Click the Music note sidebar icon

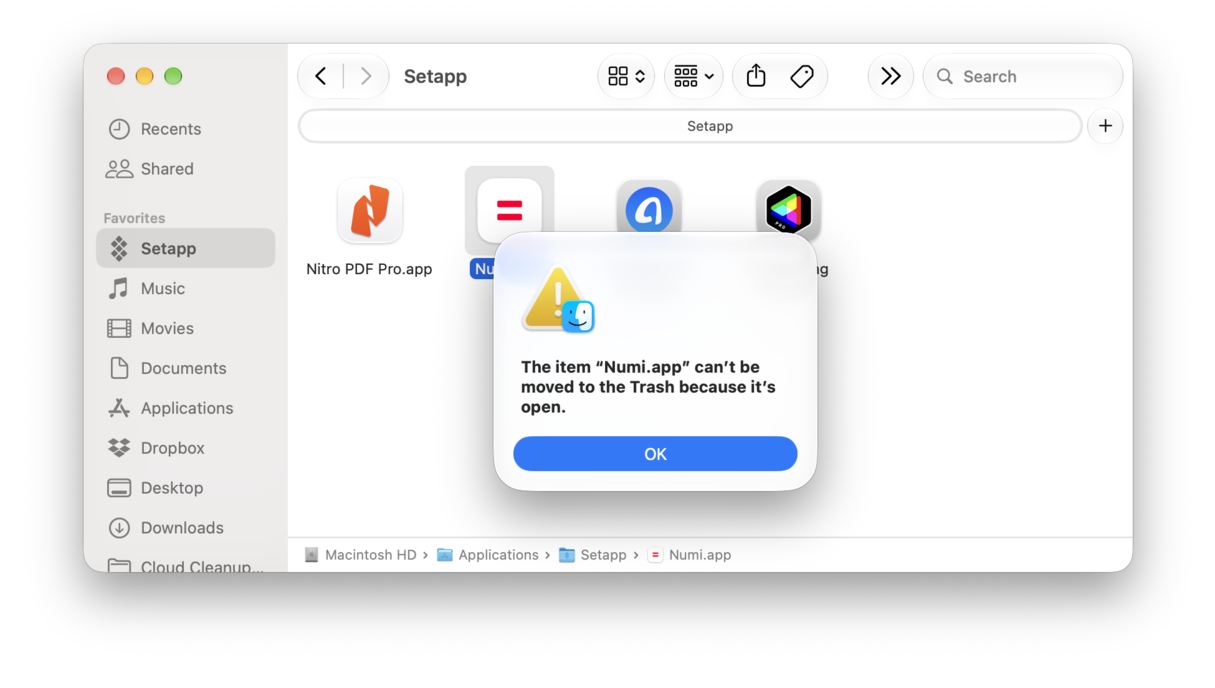pos(119,288)
